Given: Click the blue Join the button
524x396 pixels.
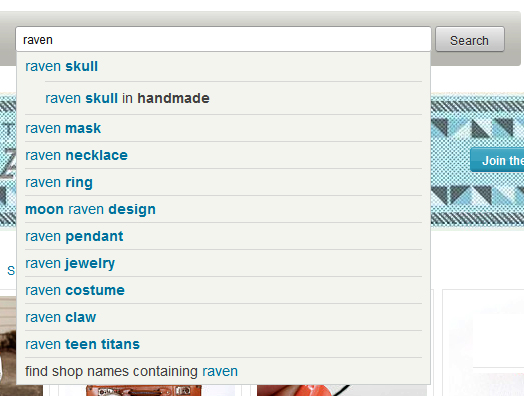Looking at the screenshot, I should 497,161.
